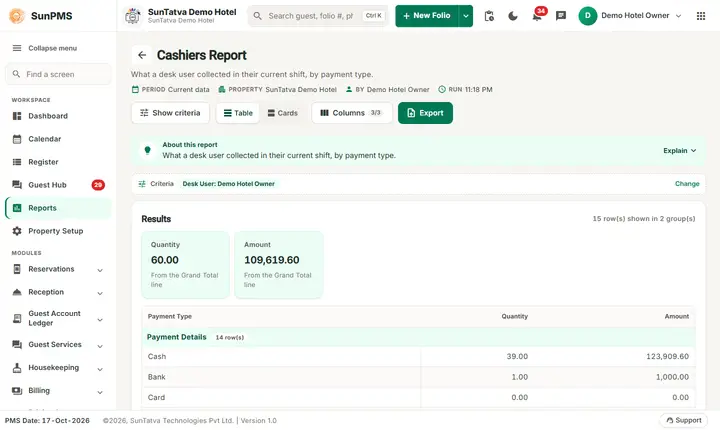
Task: Click Change link in criteria bar
Action: (687, 184)
